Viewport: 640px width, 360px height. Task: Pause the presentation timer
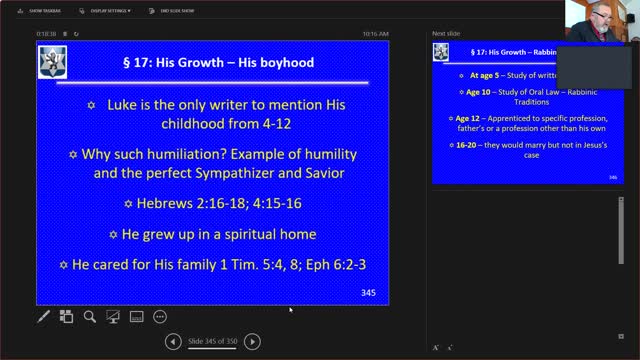pos(65,34)
